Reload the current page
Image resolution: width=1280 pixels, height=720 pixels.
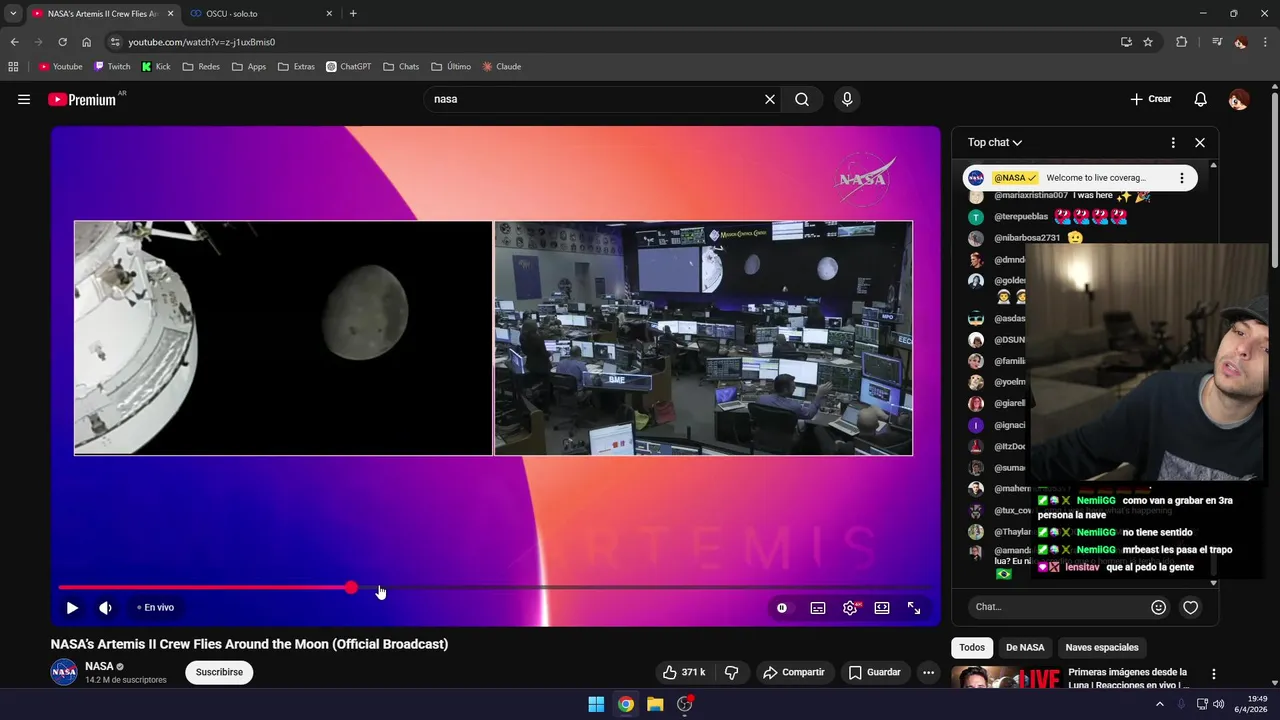[x=62, y=42]
